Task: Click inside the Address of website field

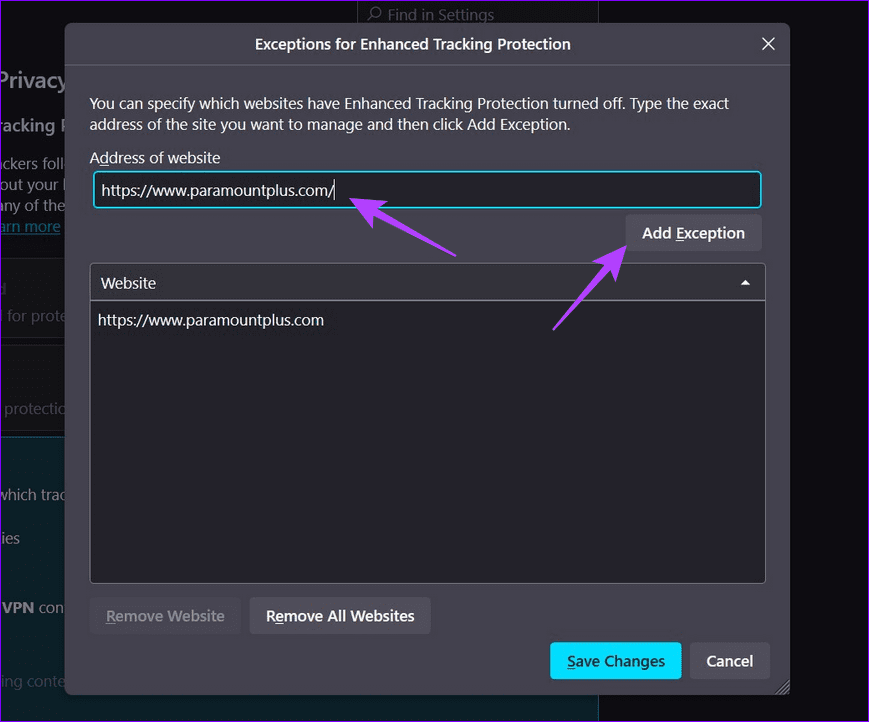Action: tap(427, 190)
